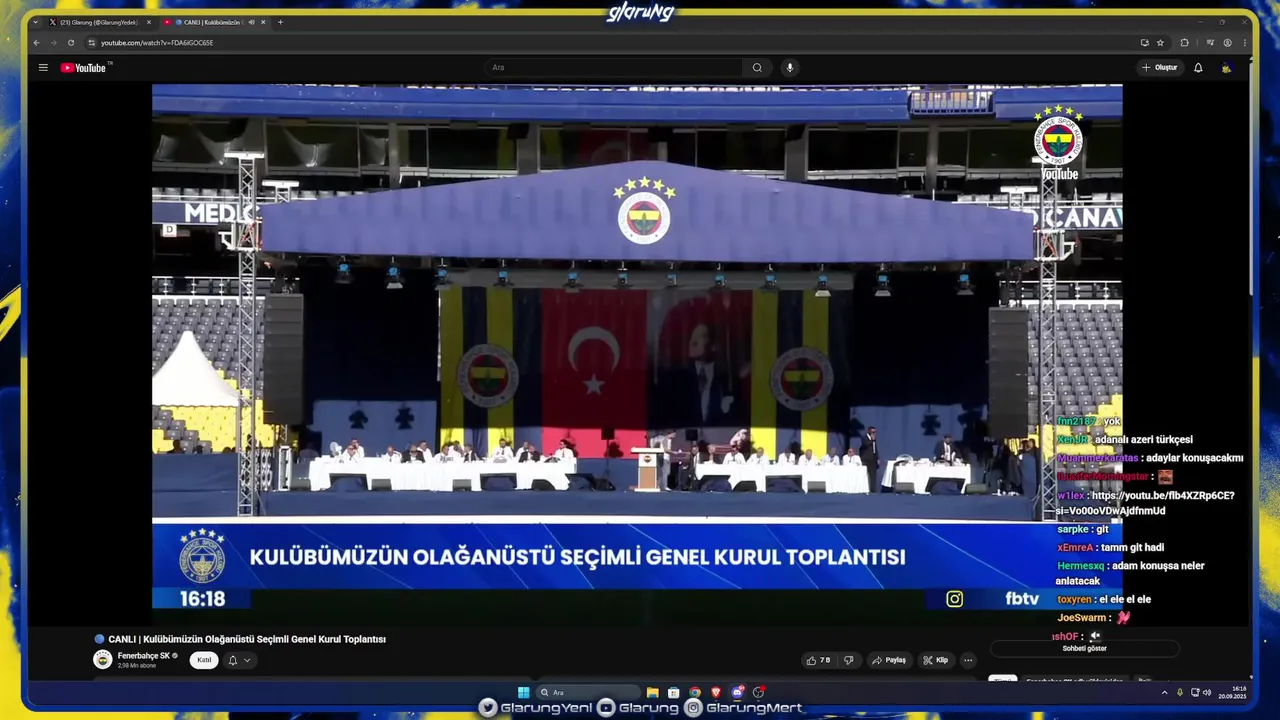This screenshot has width=1280, height=720.
Task: Bookmark this page with the star icon
Action: click(1160, 43)
